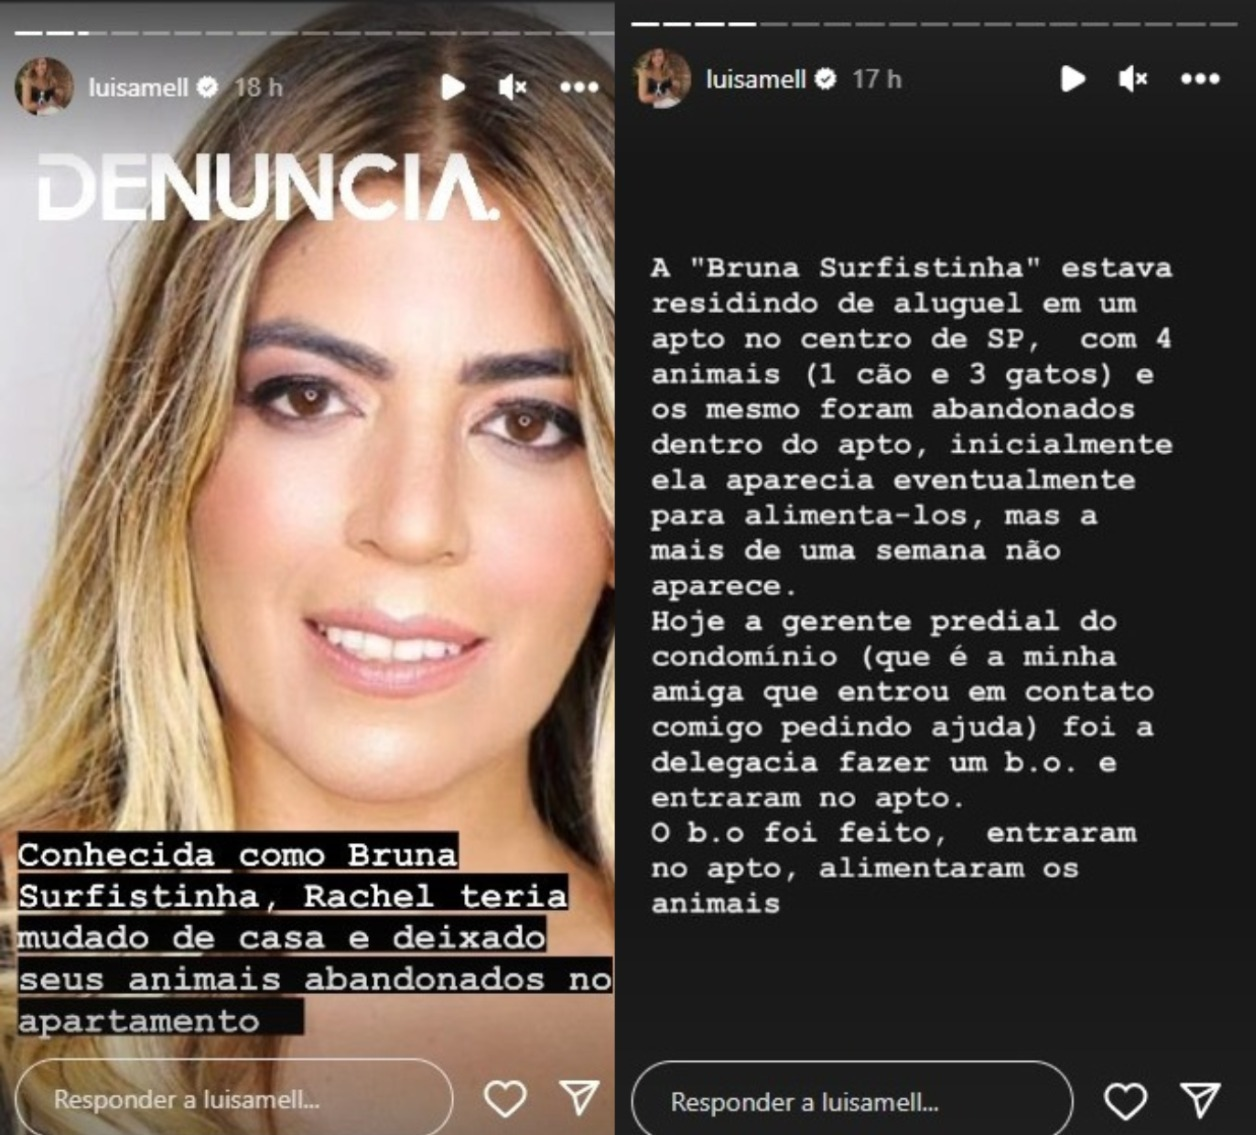The width and height of the screenshot is (1256, 1135).
Task: Open luisamell avatar on right story
Action: pos(662,78)
